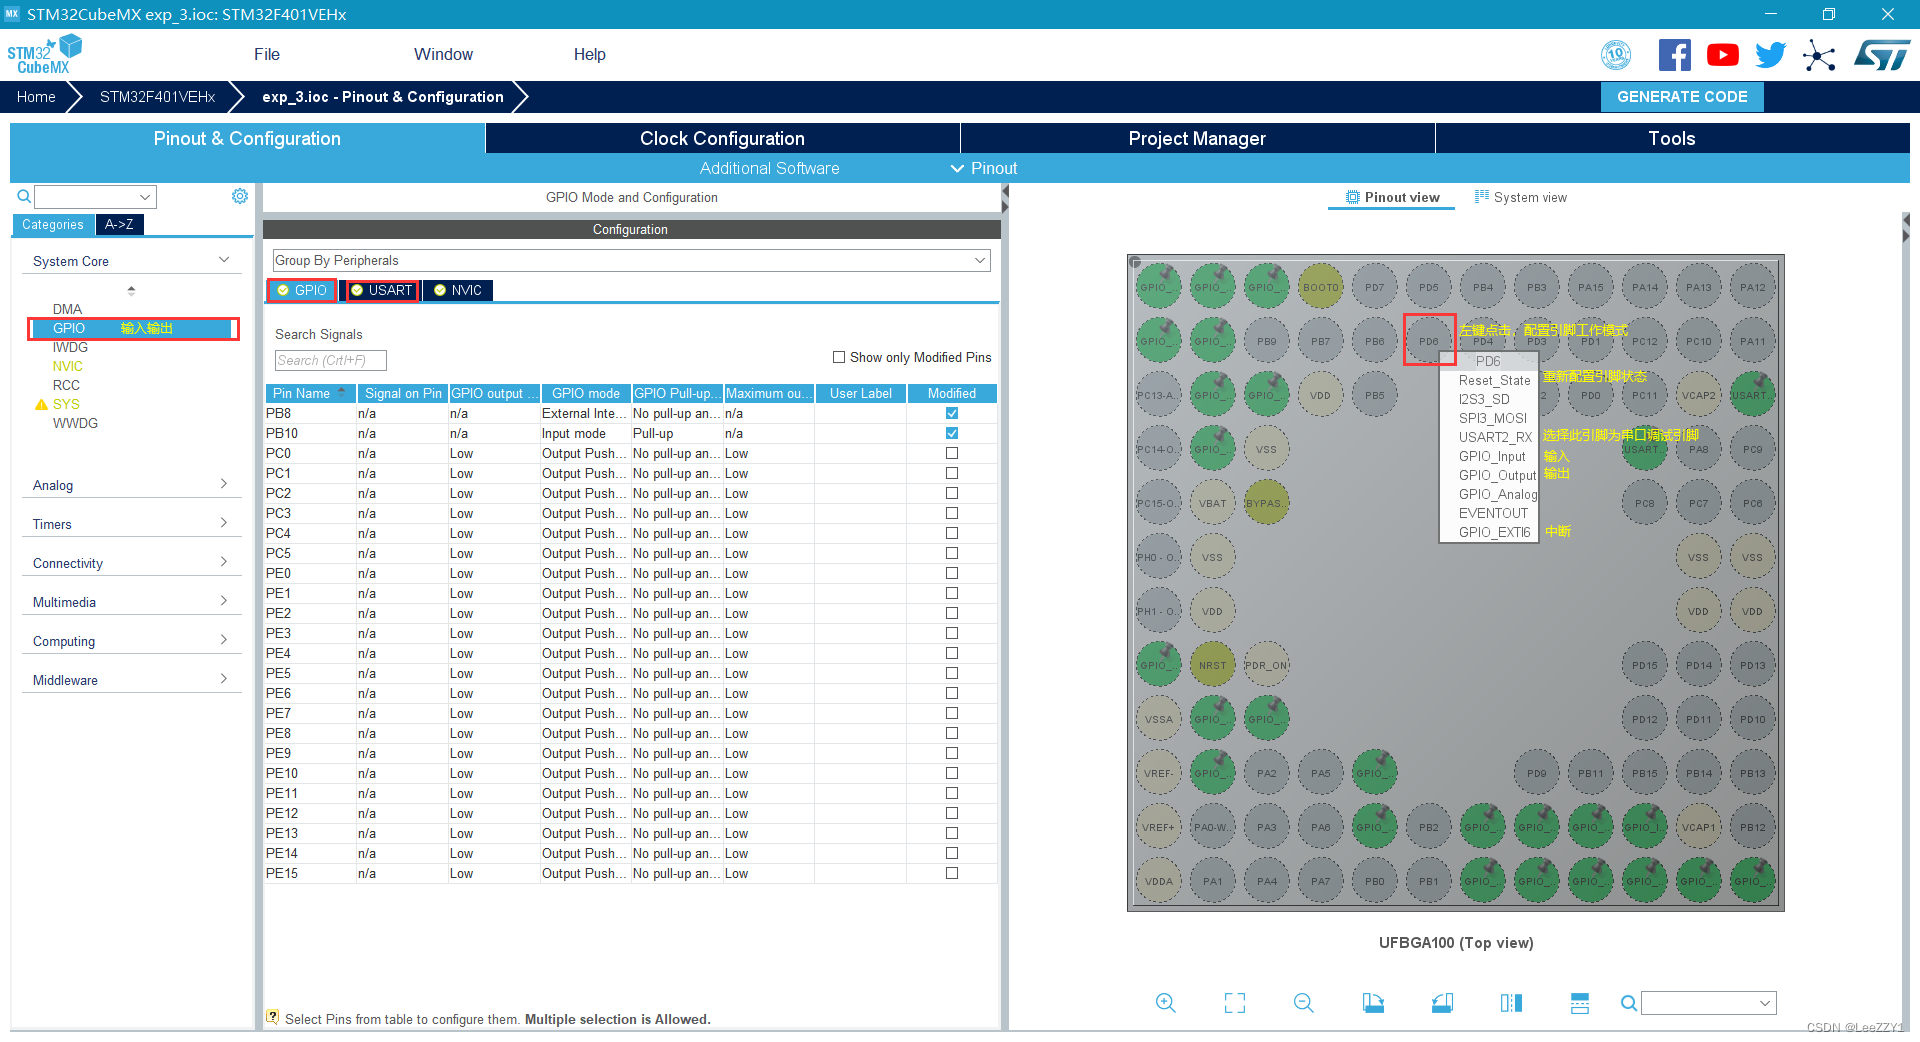1920x1042 pixels.
Task: Rotate the chip view clockwise
Action: (x=1373, y=1003)
